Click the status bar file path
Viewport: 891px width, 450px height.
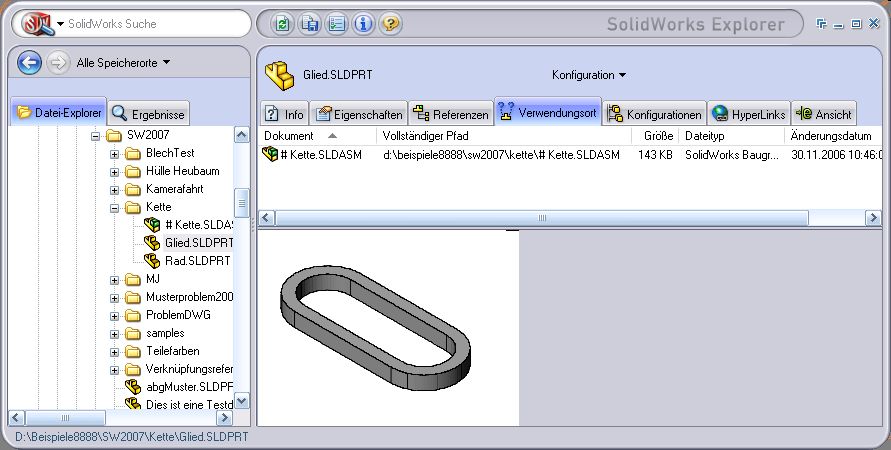tap(132, 438)
